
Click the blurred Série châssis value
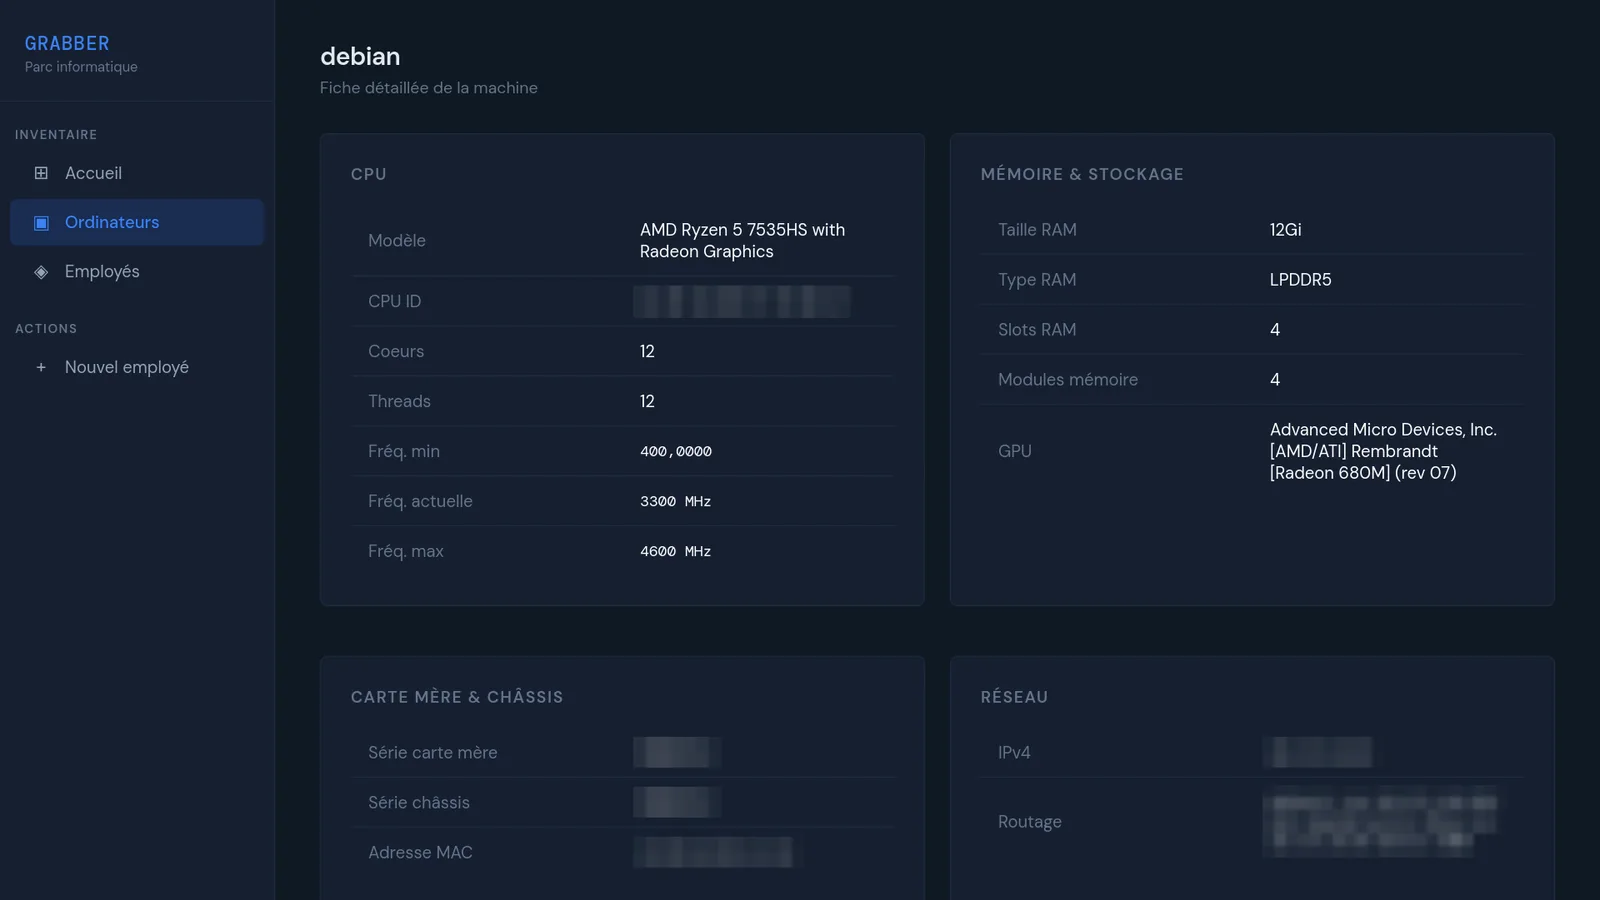pos(677,802)
